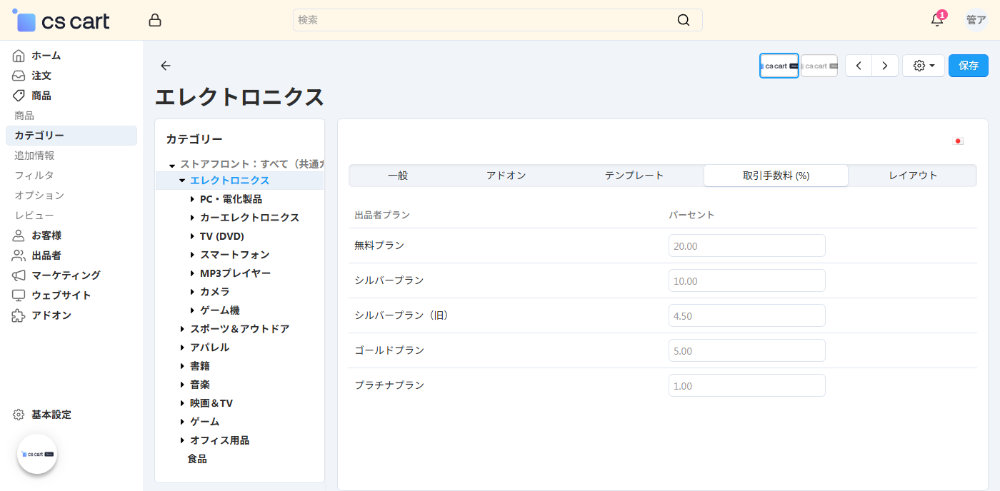Open the アドオン tab
The height and width of the screenshot is (491, 1000).
coord(505,175)
